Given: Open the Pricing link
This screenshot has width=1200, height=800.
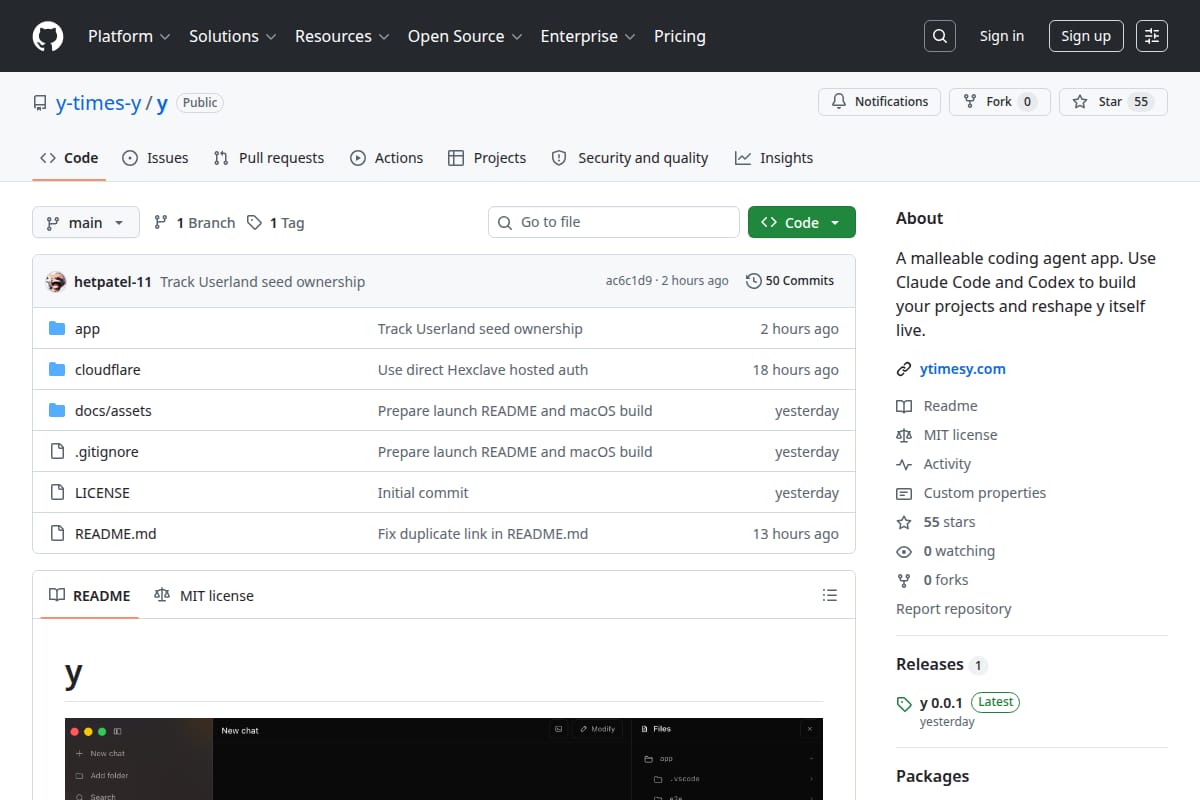Looking at the screenshot, I should (x=680, y=36).
